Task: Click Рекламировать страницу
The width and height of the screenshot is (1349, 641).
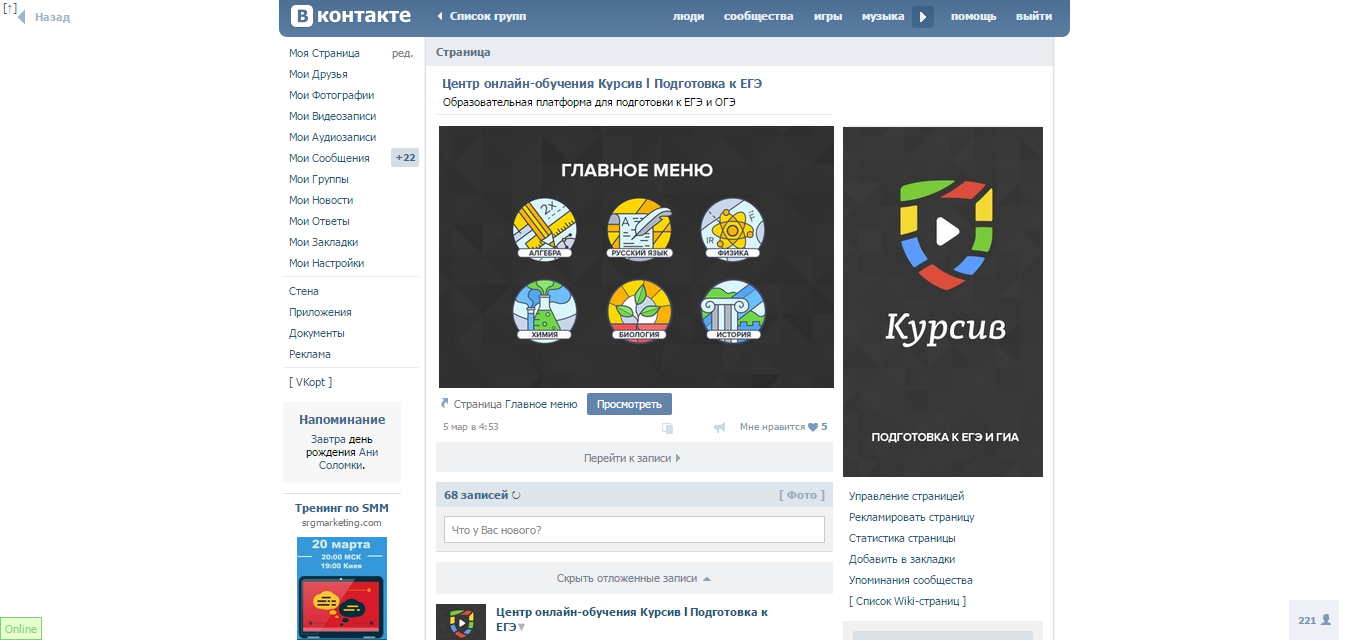Action: coord(912,517)
